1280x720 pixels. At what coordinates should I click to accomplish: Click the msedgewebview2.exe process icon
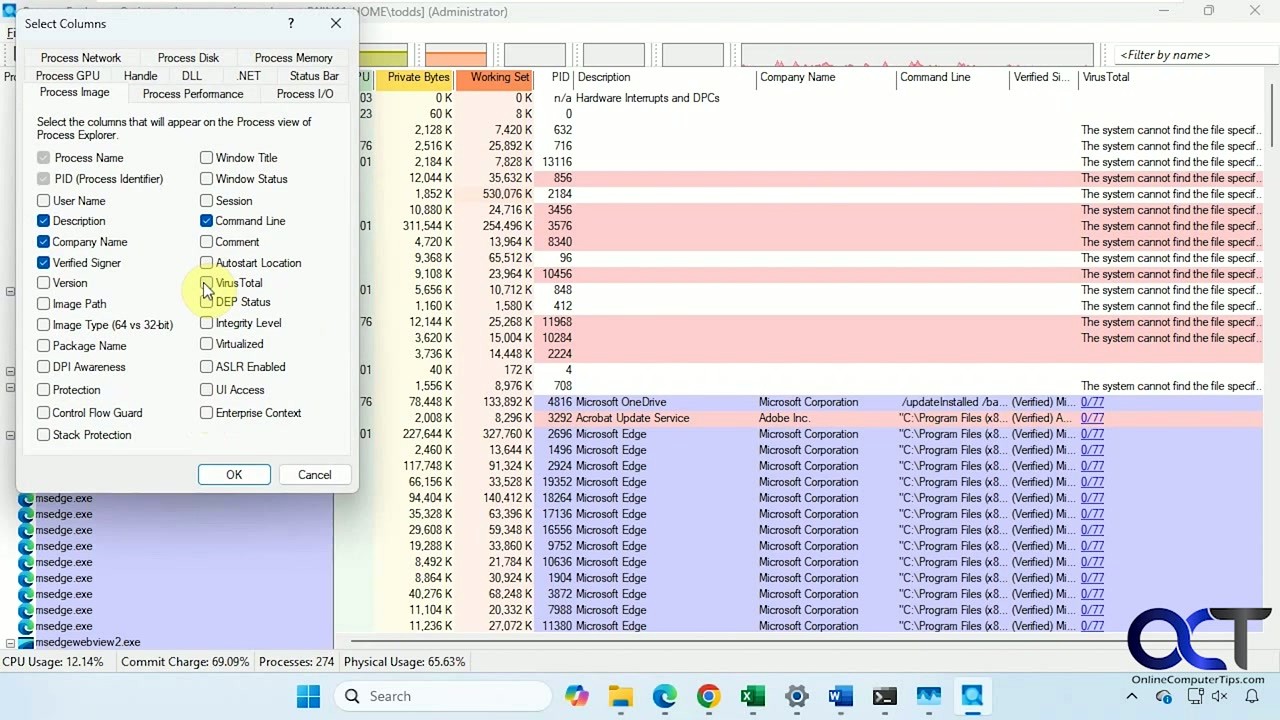click(x=27, y=642)
